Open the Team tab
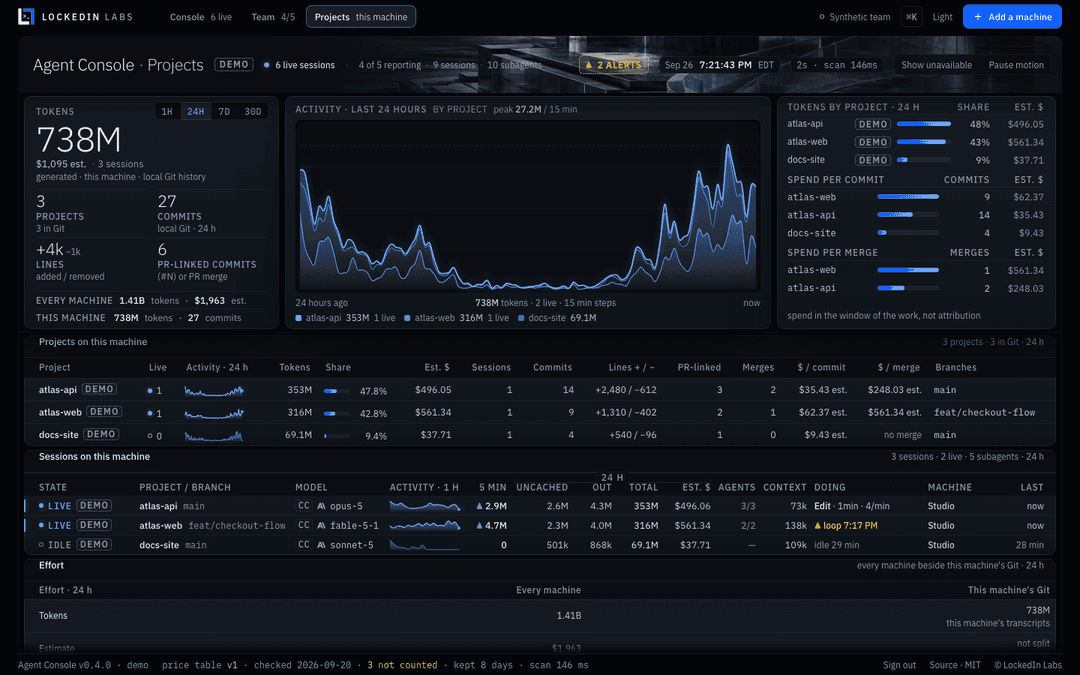The height and width of the screenshot is (675, 1080). 273,17
